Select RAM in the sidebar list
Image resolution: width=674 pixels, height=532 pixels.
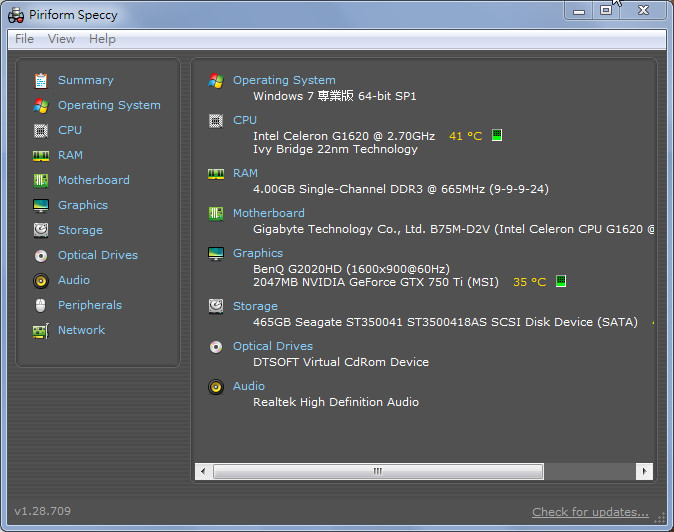click(x=70, y=155)
